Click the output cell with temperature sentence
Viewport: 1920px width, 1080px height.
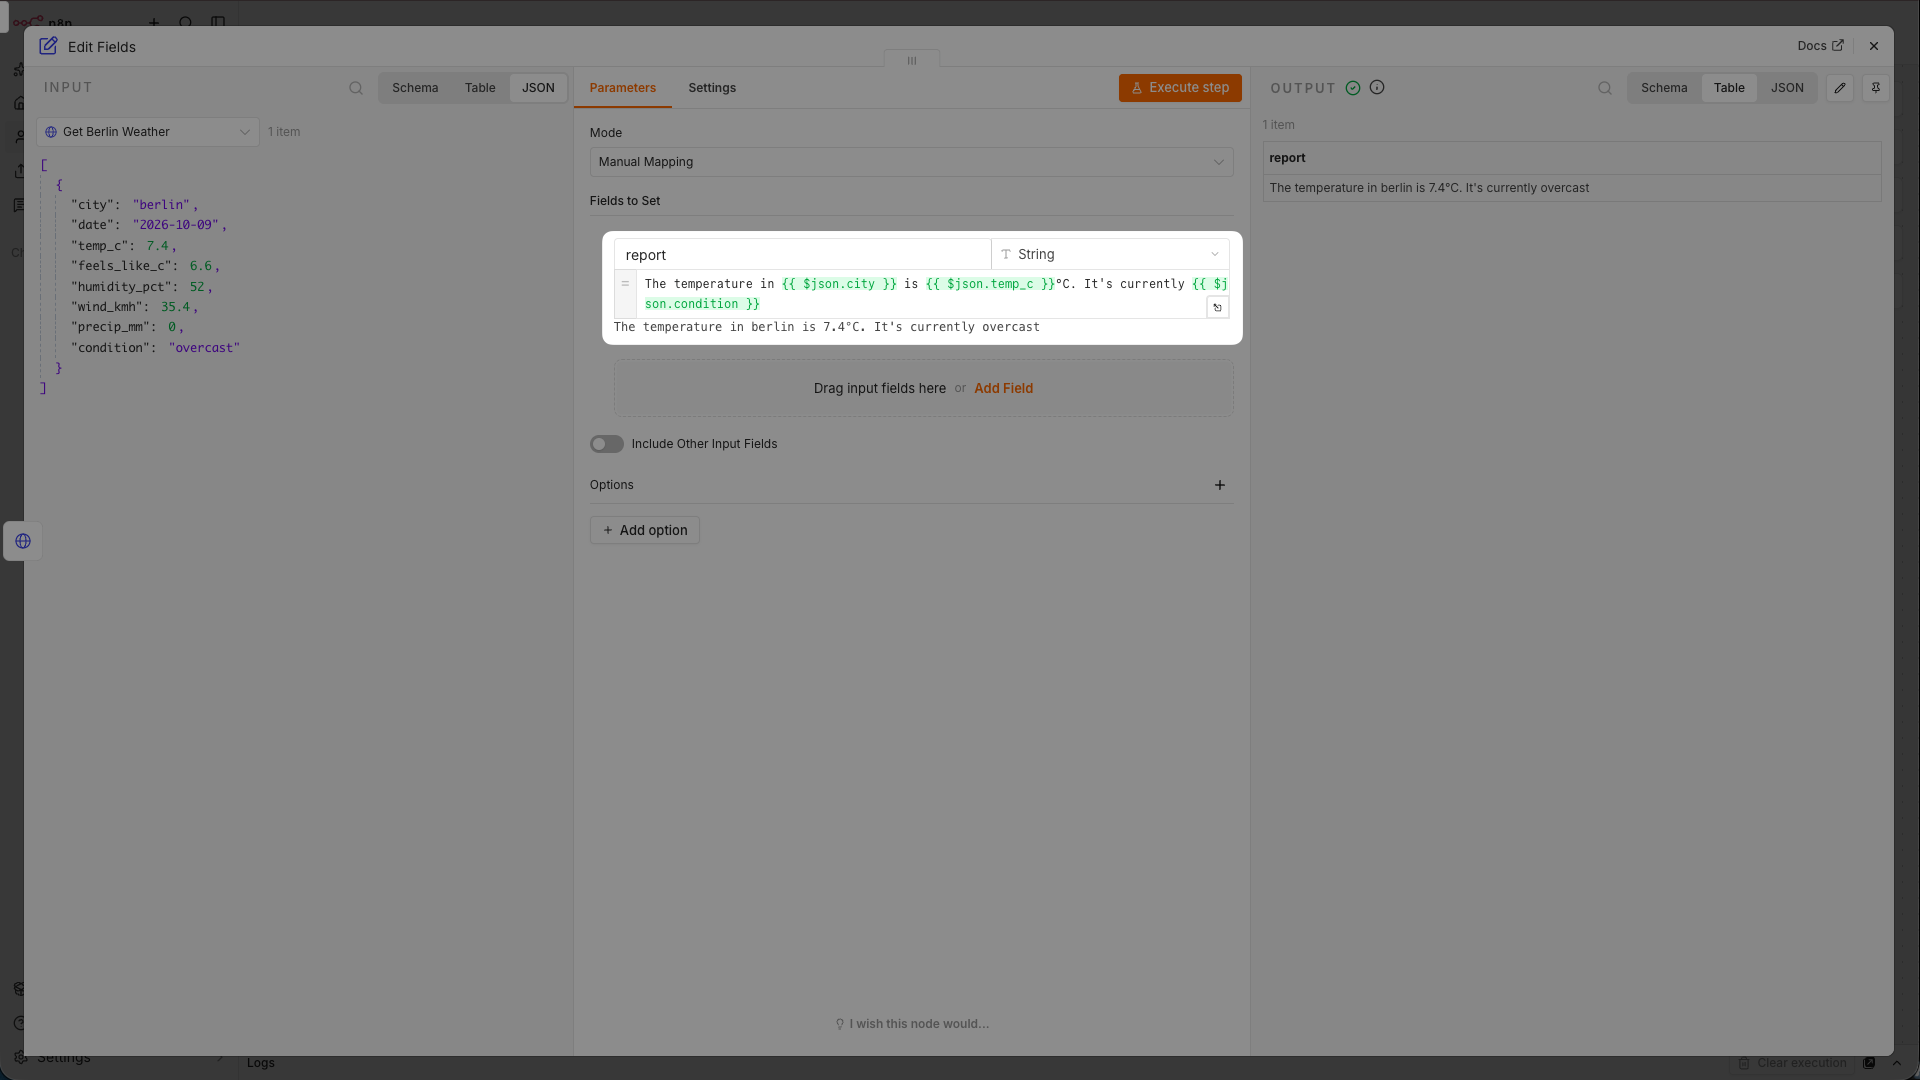pyautogui.click(x=1572, y=188)
